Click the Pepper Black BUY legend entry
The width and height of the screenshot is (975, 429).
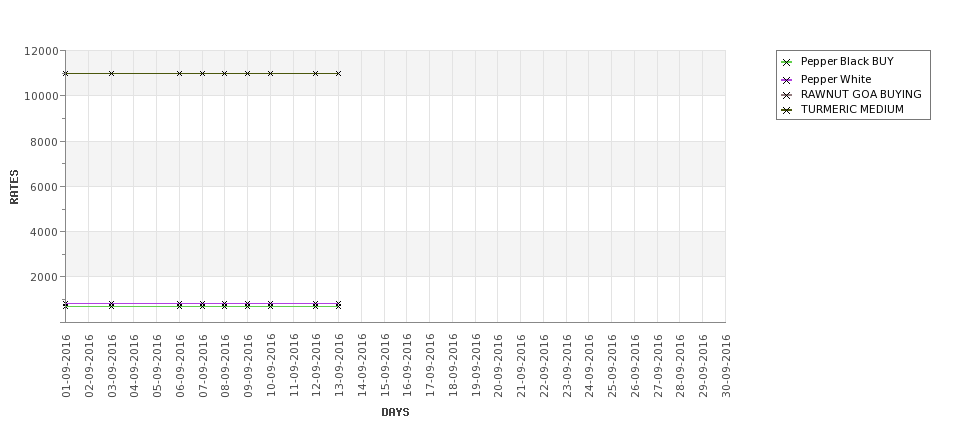coord(838,62)
